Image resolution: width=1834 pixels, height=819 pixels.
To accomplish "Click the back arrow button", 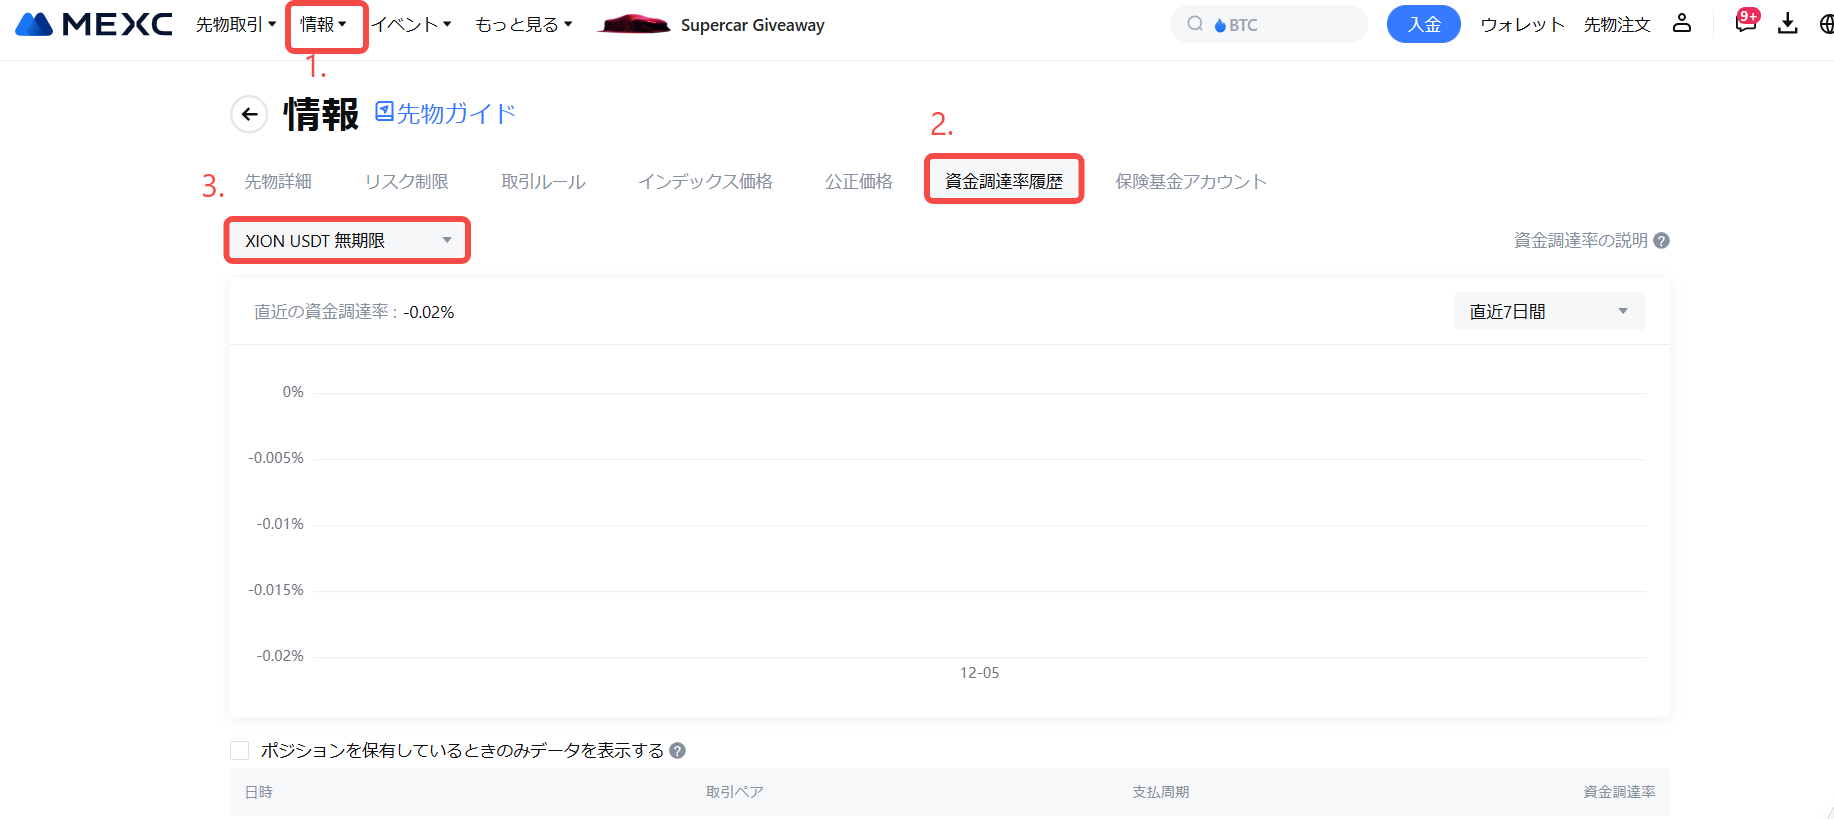I will coord(249,114).
